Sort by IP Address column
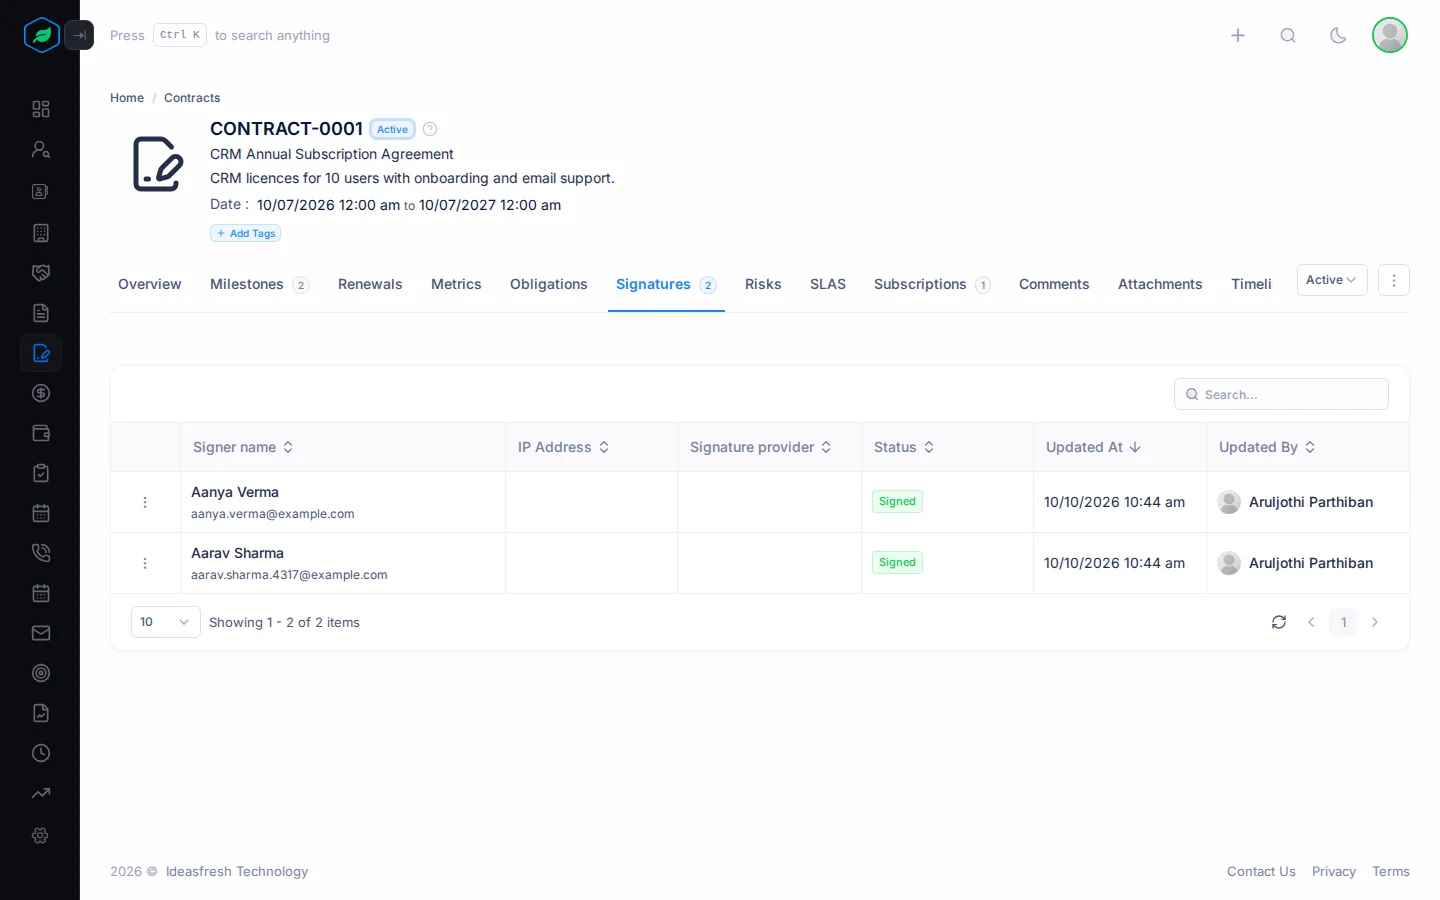The width and height of the screenshot is (1440, 900). coord(564,447)
